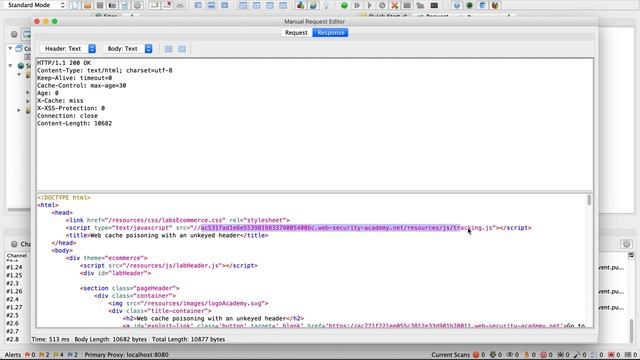Select channel row #1.24
The height and width of the screenshot is (360, 640).
pos(14,267)
